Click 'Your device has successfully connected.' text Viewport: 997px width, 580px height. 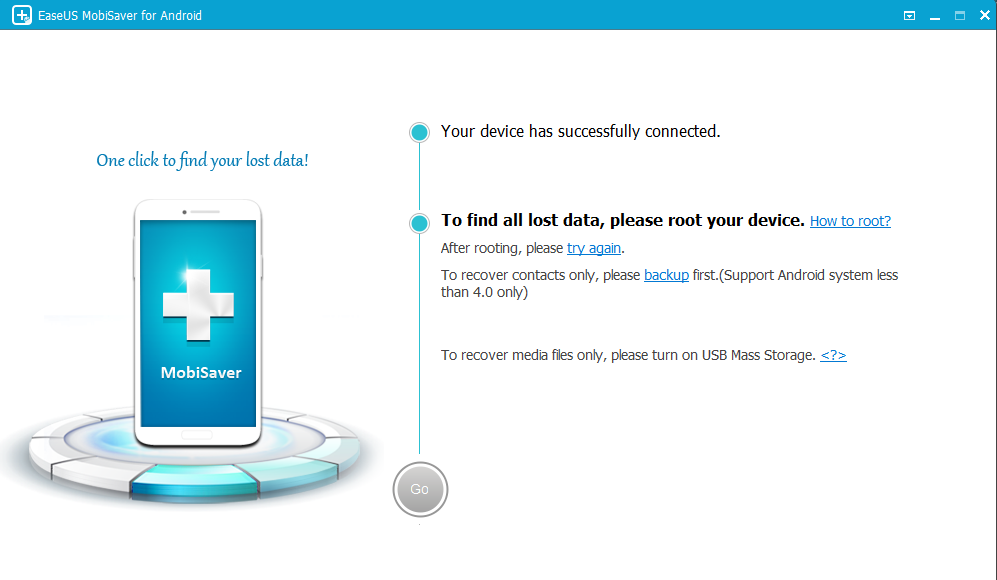(581, 131)
